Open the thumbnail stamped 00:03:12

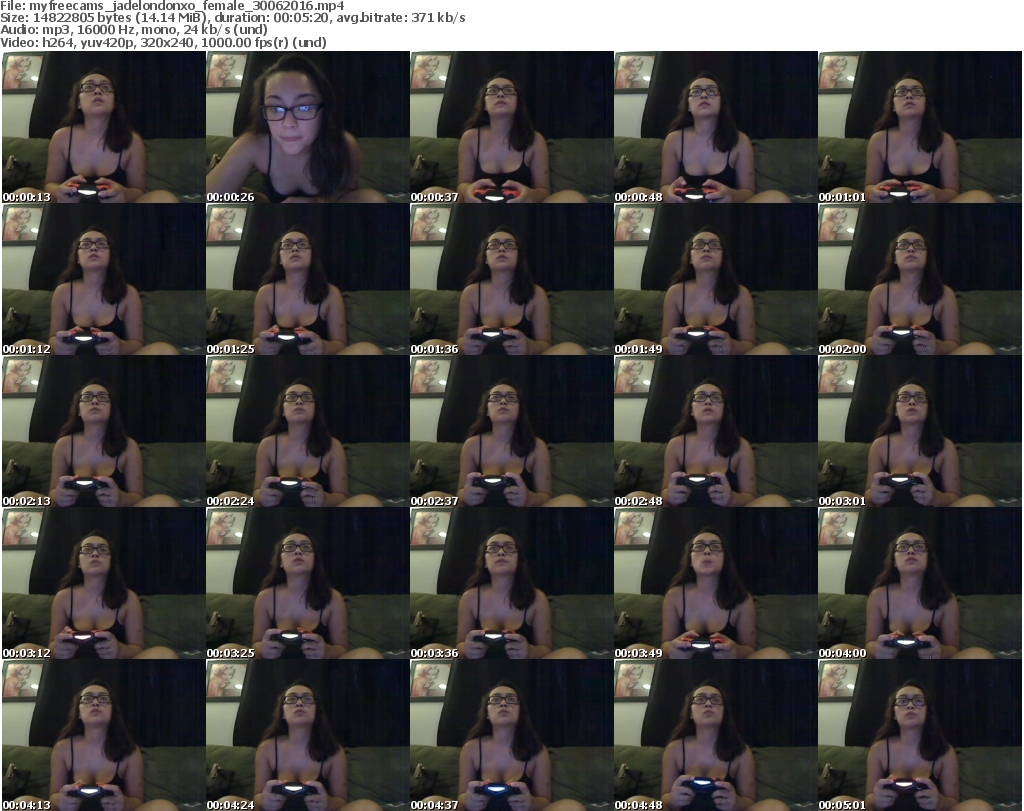pos(104,584)
